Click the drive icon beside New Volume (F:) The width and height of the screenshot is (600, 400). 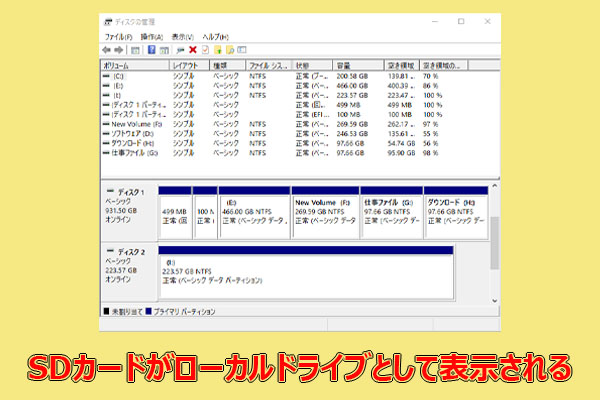[x=106, y=124]
